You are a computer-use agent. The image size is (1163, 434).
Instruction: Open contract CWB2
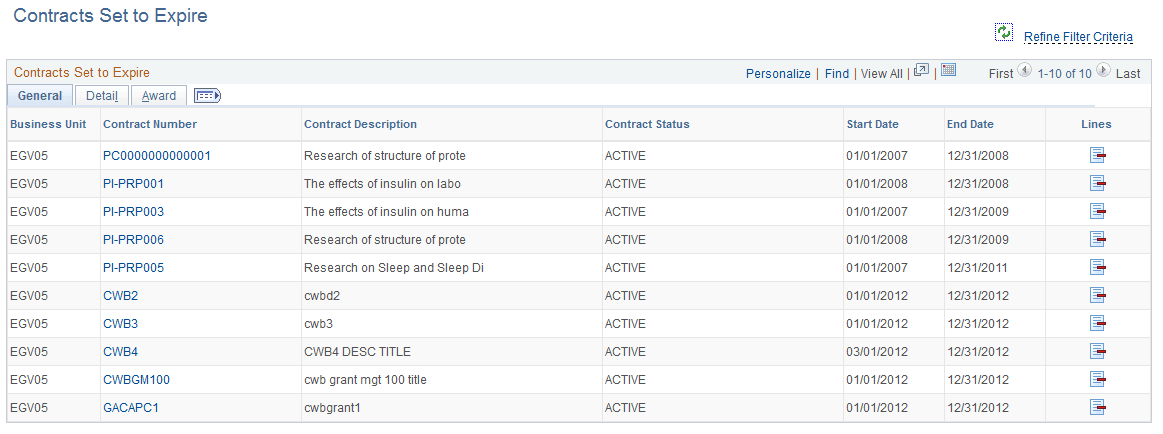[x=120, y=296]
